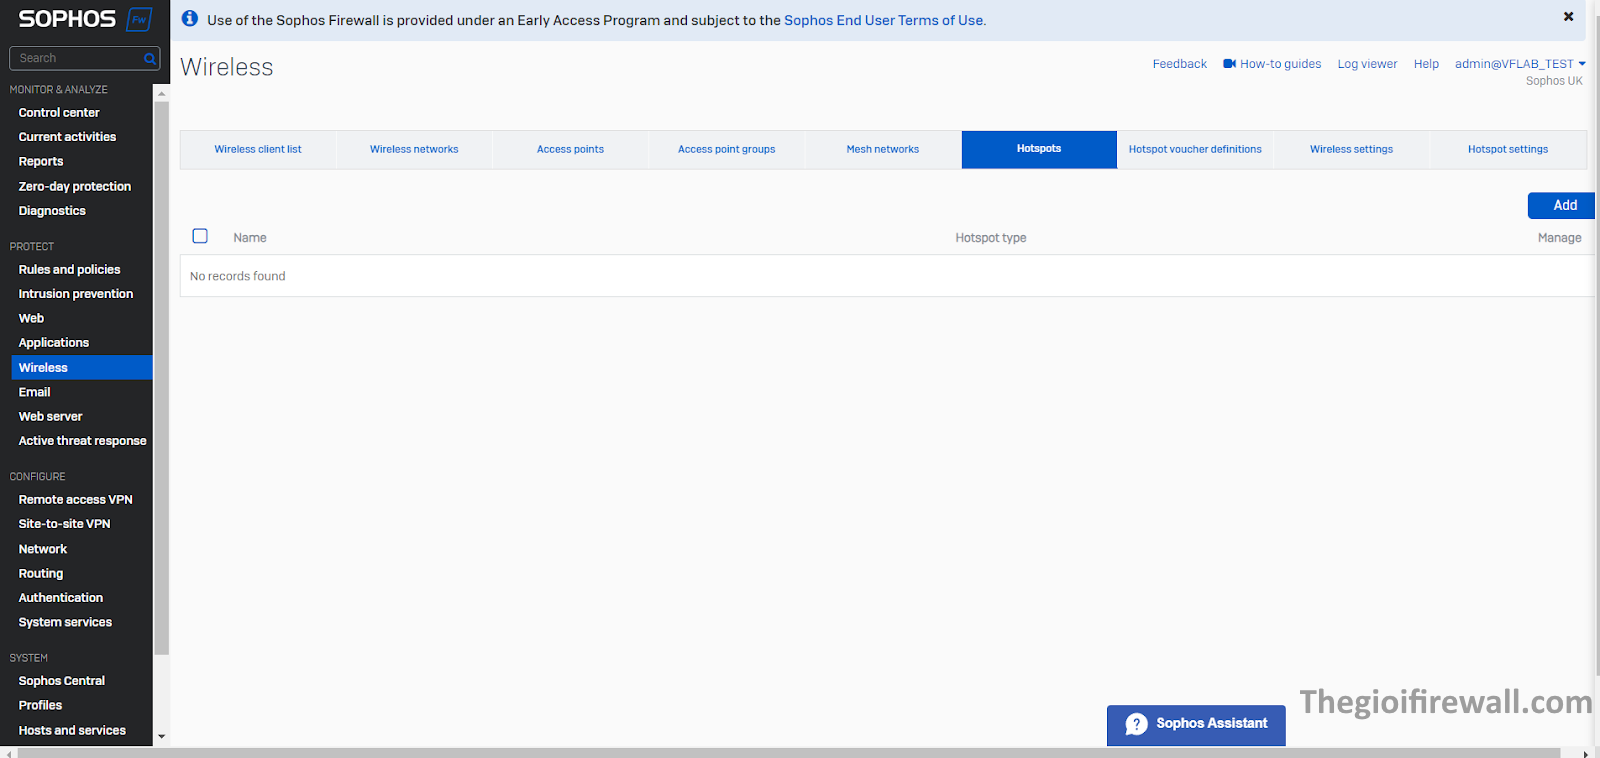Click the Sophos logo

85,19
